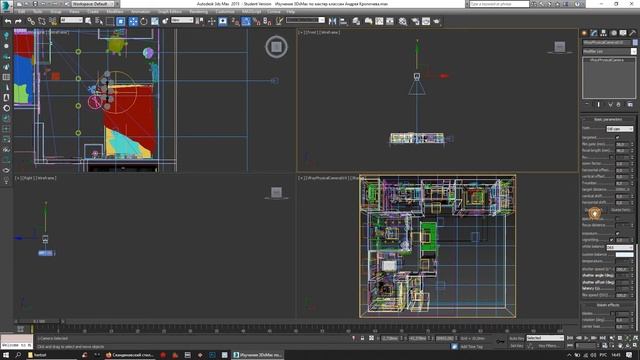Screen dimensions: 640x360
Task: Switch to the Display command panel tab
Action: click(623, 33)
